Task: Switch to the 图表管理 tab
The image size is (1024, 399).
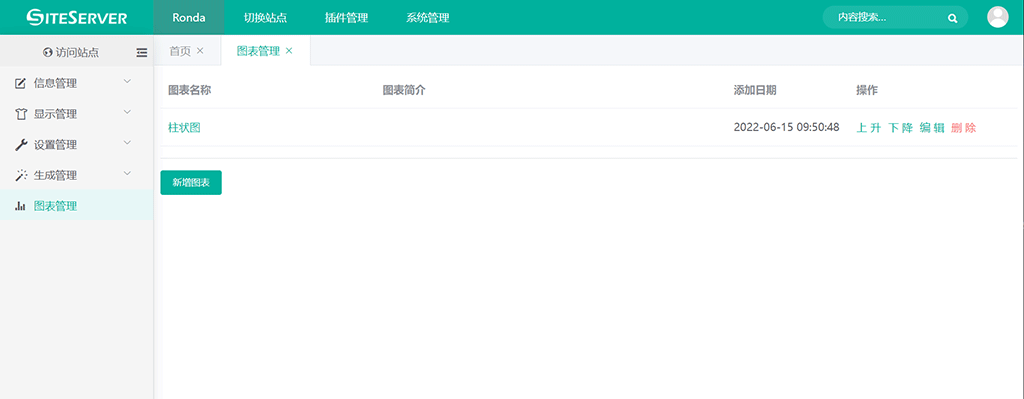Action: [x=258, y=51]
